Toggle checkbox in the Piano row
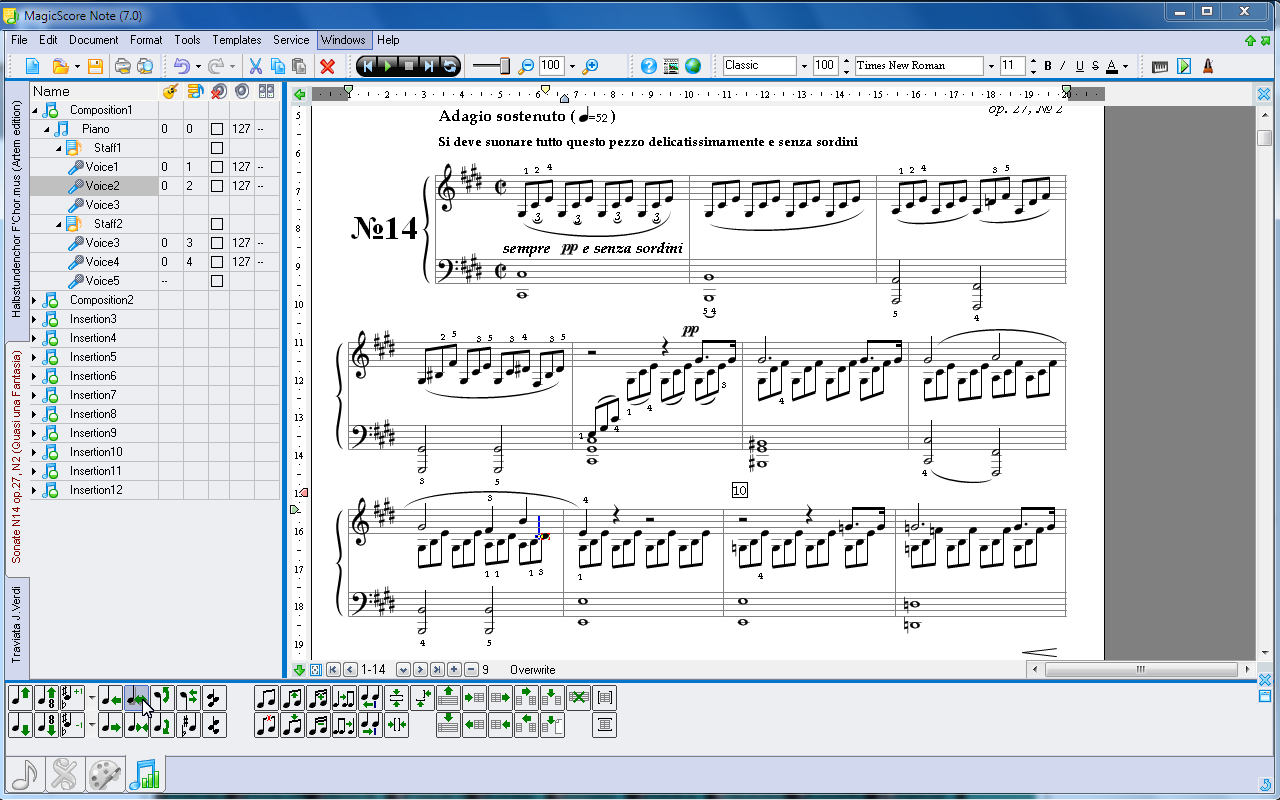The height and width of the screenshot is (800, 1280). 217,129
